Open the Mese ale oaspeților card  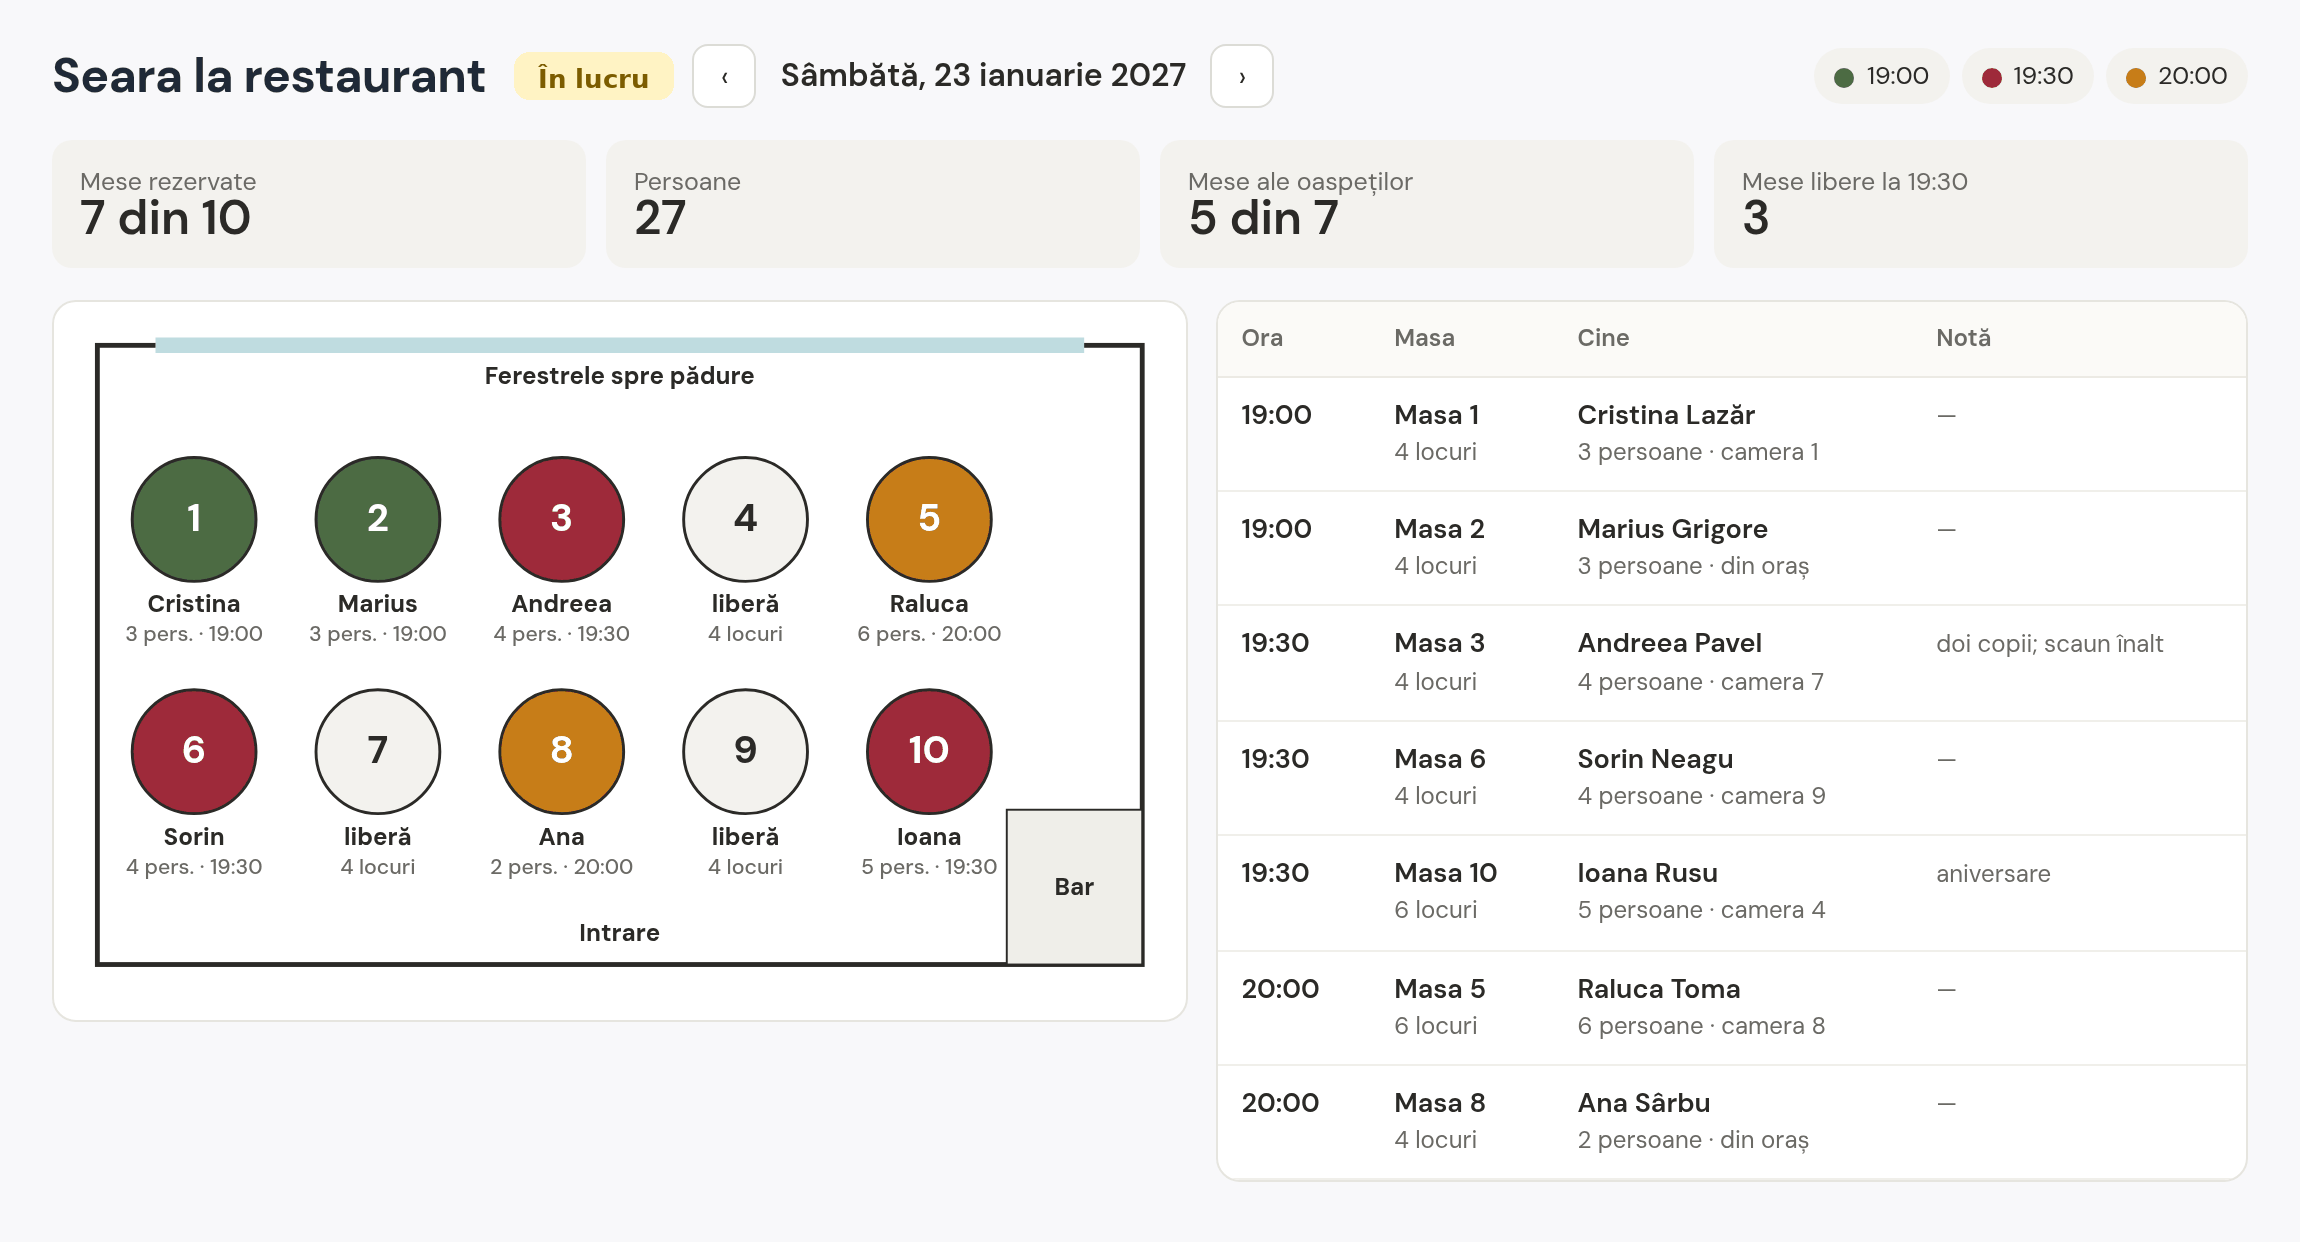pyautogui.click(x=1427, y=204)
